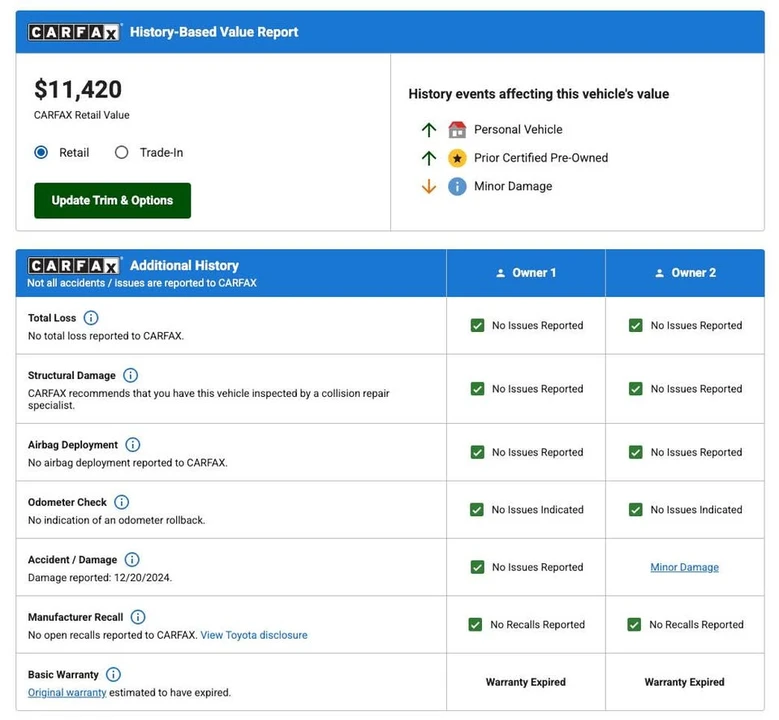
Task: Select the Trade-In radio button
Action: tap(122, 152)
